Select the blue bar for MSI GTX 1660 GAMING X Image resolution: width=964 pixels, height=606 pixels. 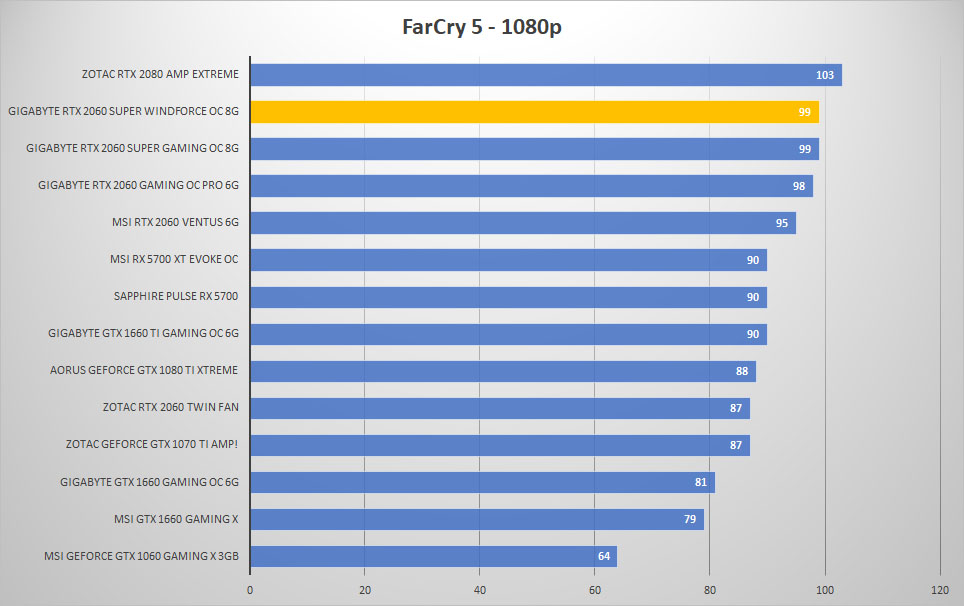tap(477, 519)
